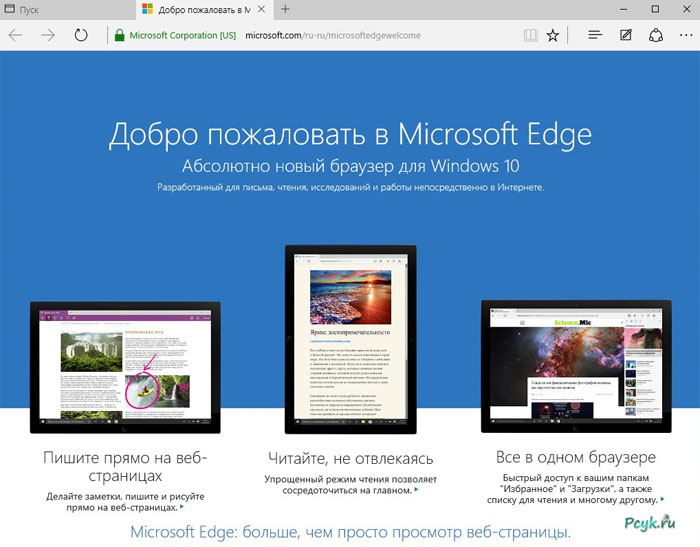Open 'Читайте, не отвлекаясь' heading
This screenshot has width=700, height=547.
pyautogui.click(x=350, y=459)
